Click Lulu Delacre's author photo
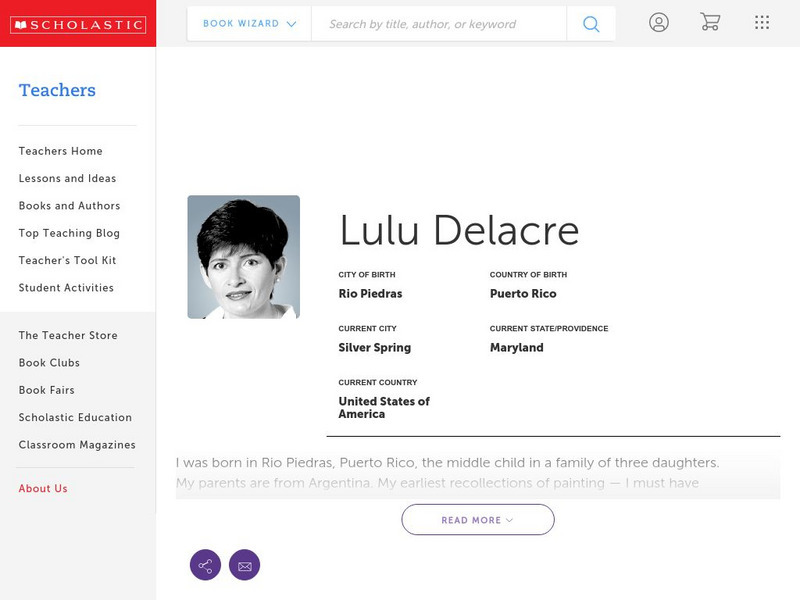The width and height of the screenshot is (800, 600). [243, 257]
